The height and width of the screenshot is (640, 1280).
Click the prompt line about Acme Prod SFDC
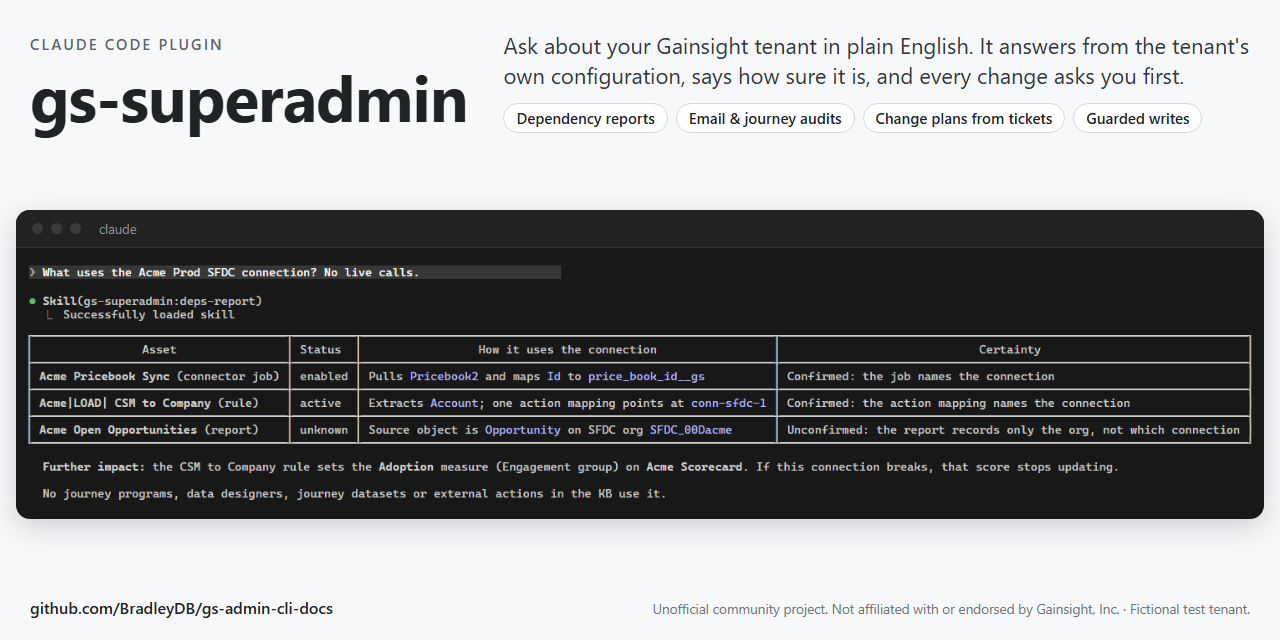tap(295, 272)
